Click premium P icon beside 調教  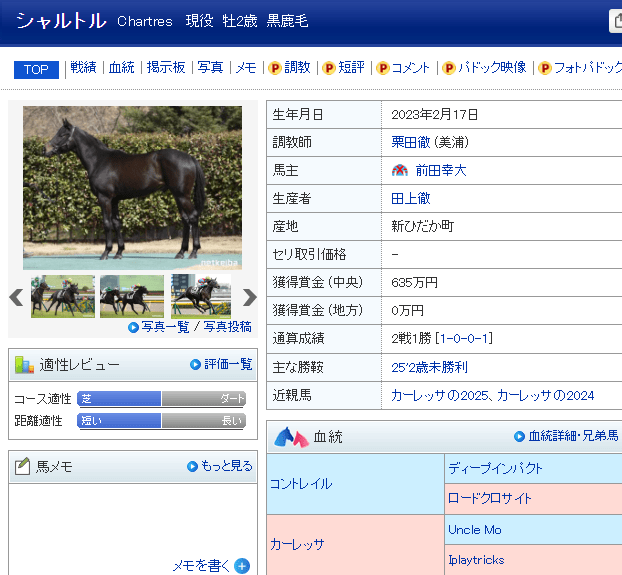275,68
